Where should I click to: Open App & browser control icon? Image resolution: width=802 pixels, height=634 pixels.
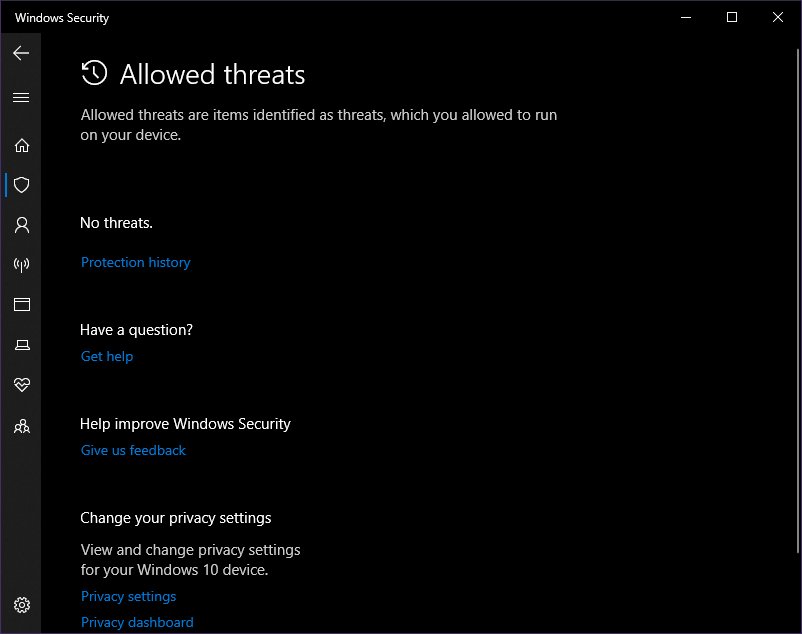click(21, 304)
